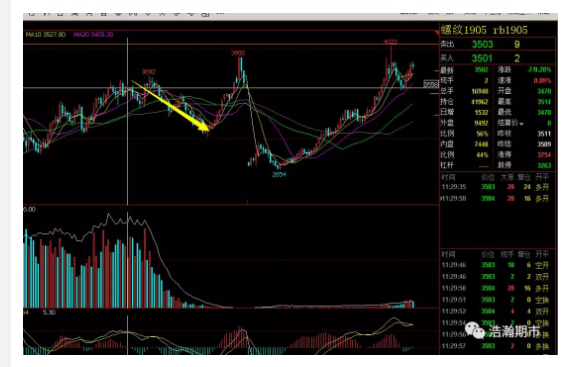Click the MA10 3527.80 indicator label
The height and width of the screenshot is (367, 568).
tap(46, 34)
